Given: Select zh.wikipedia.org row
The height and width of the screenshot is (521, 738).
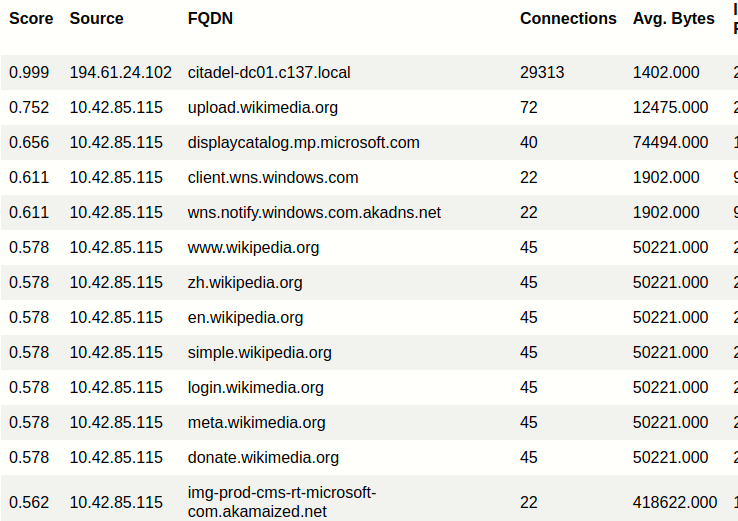Looking at the screenshot, I should click(x=369, y=282).
